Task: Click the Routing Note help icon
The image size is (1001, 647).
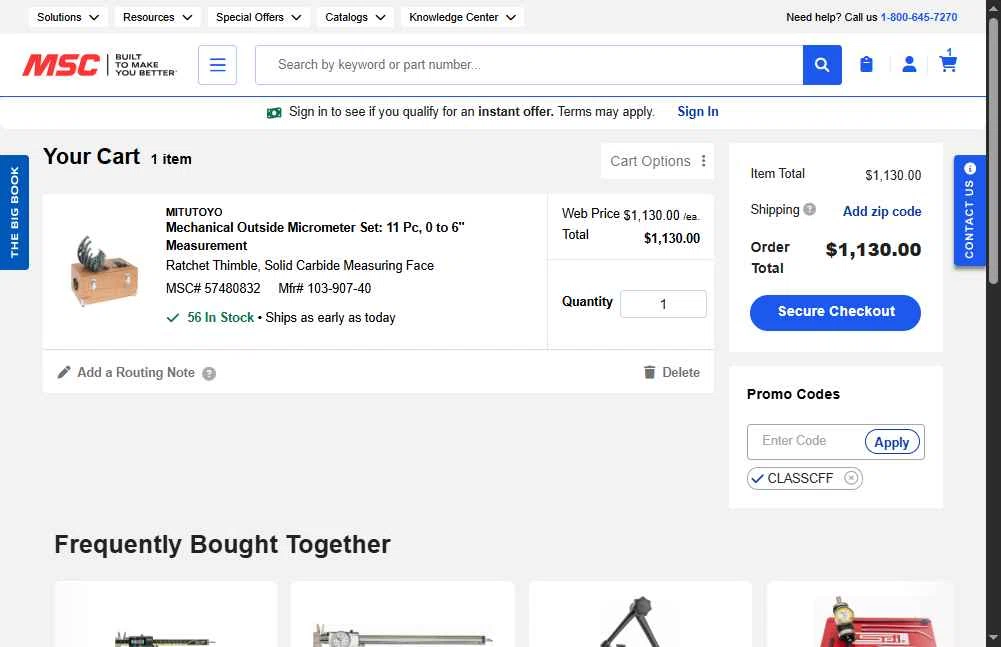Action: click(209, 374)
